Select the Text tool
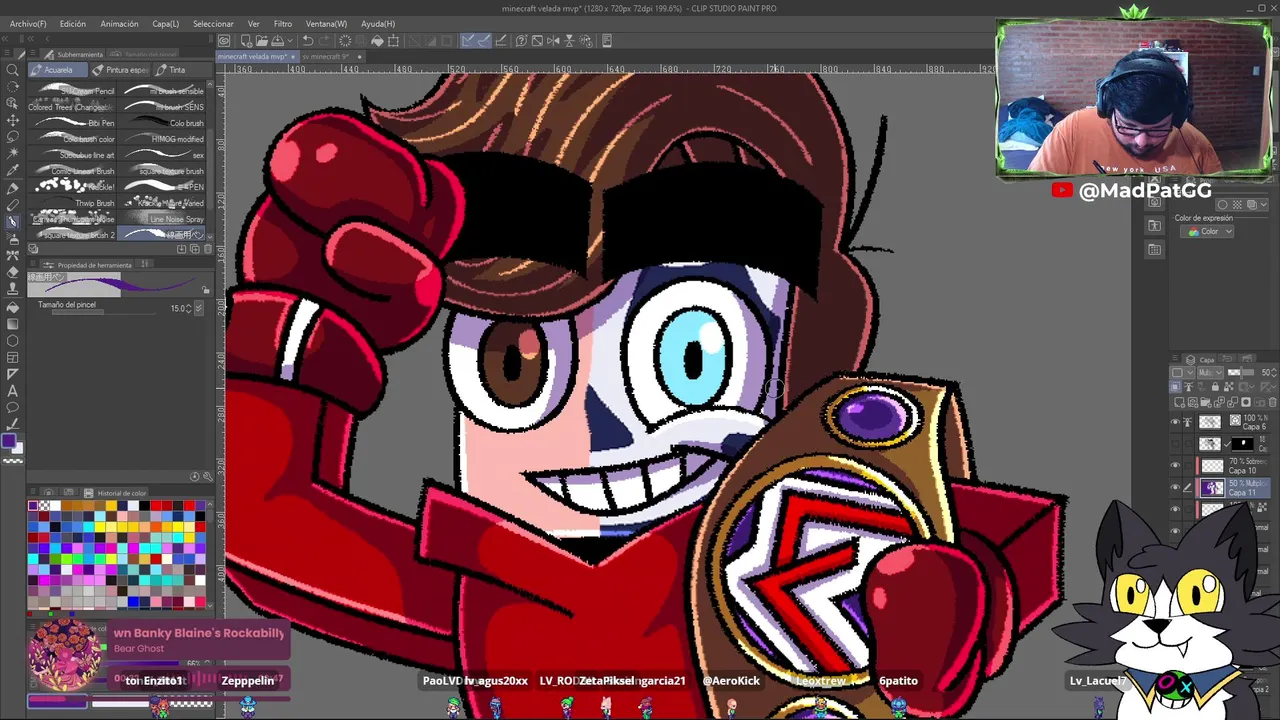Screen dimensions: 1280x720 click(13, 391)
